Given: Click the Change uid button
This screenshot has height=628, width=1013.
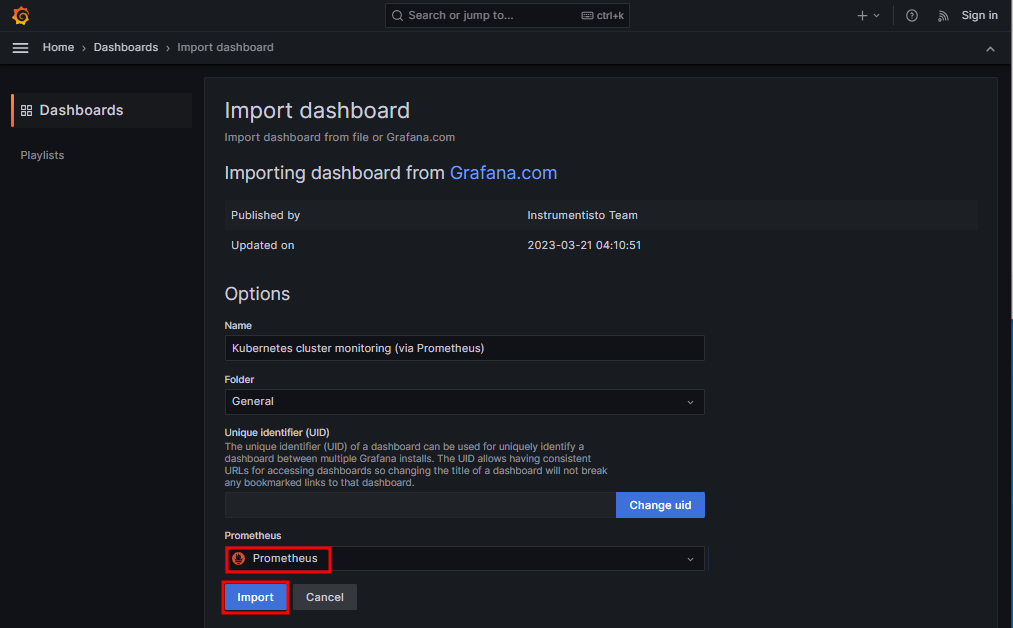Looking at the screenshot, I should coord(660,505).
